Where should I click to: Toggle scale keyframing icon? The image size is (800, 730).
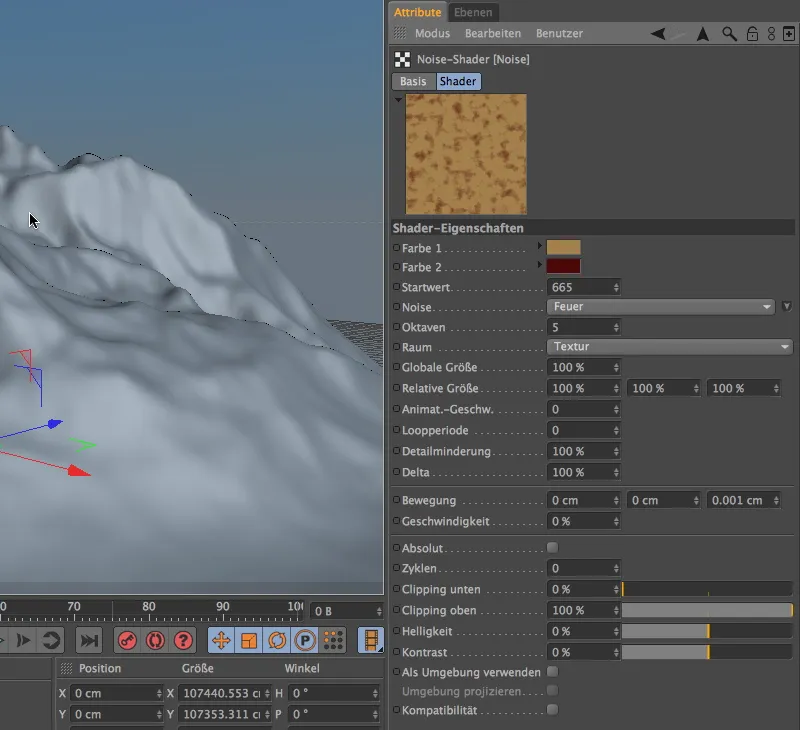249,640
